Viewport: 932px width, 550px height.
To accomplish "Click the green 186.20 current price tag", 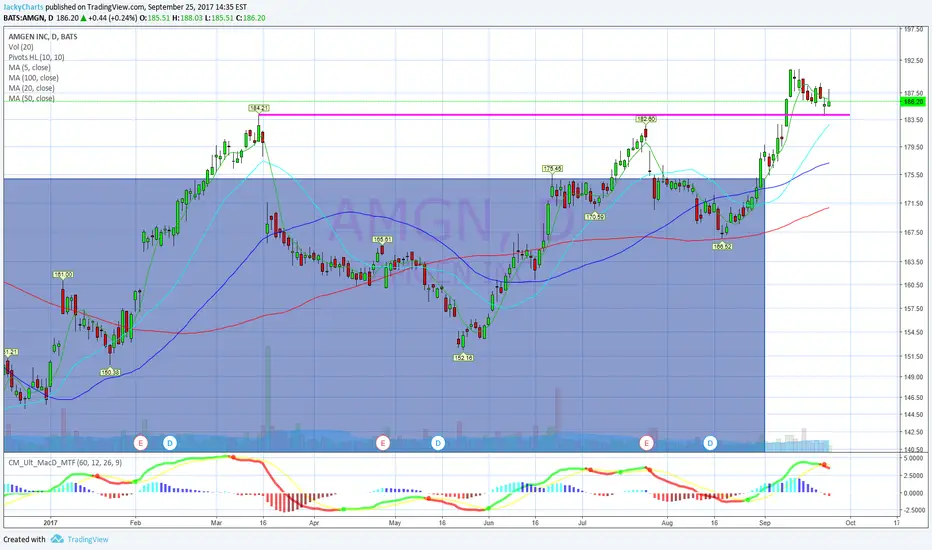I will (914, 102).
